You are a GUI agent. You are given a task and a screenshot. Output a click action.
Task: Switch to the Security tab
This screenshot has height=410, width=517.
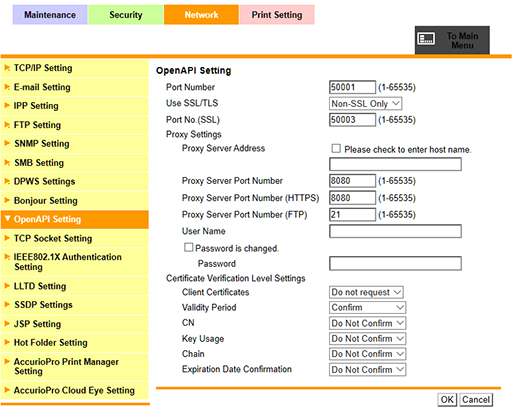[x=126, y=15]
